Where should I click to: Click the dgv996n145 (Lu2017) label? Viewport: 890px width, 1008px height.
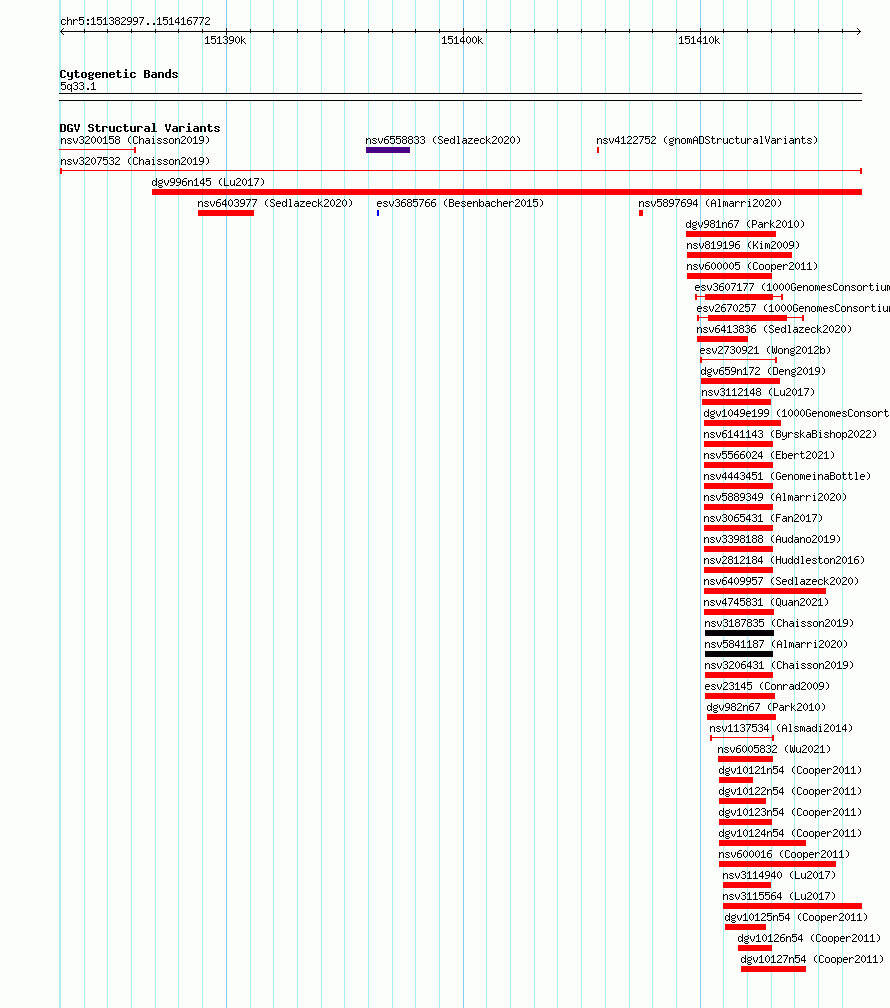pyautogui.click(x=208, y=183)
